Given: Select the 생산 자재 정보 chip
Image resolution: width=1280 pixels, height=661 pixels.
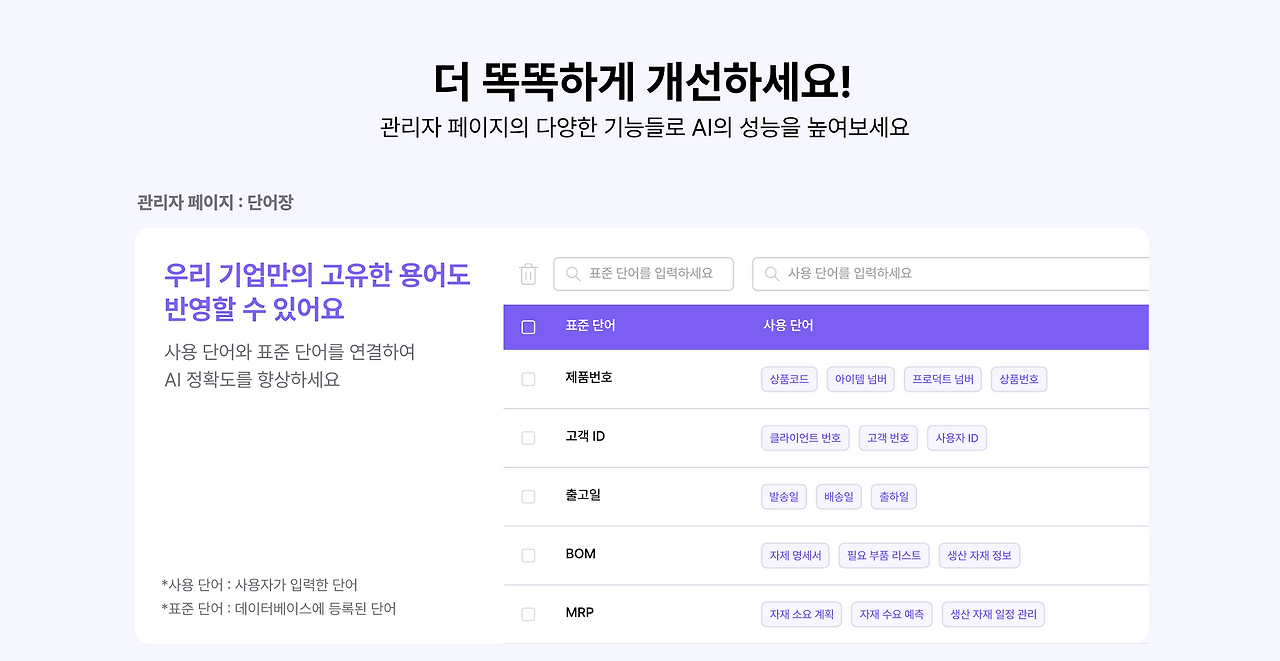Looking at the screenshot, I should 978,555.
